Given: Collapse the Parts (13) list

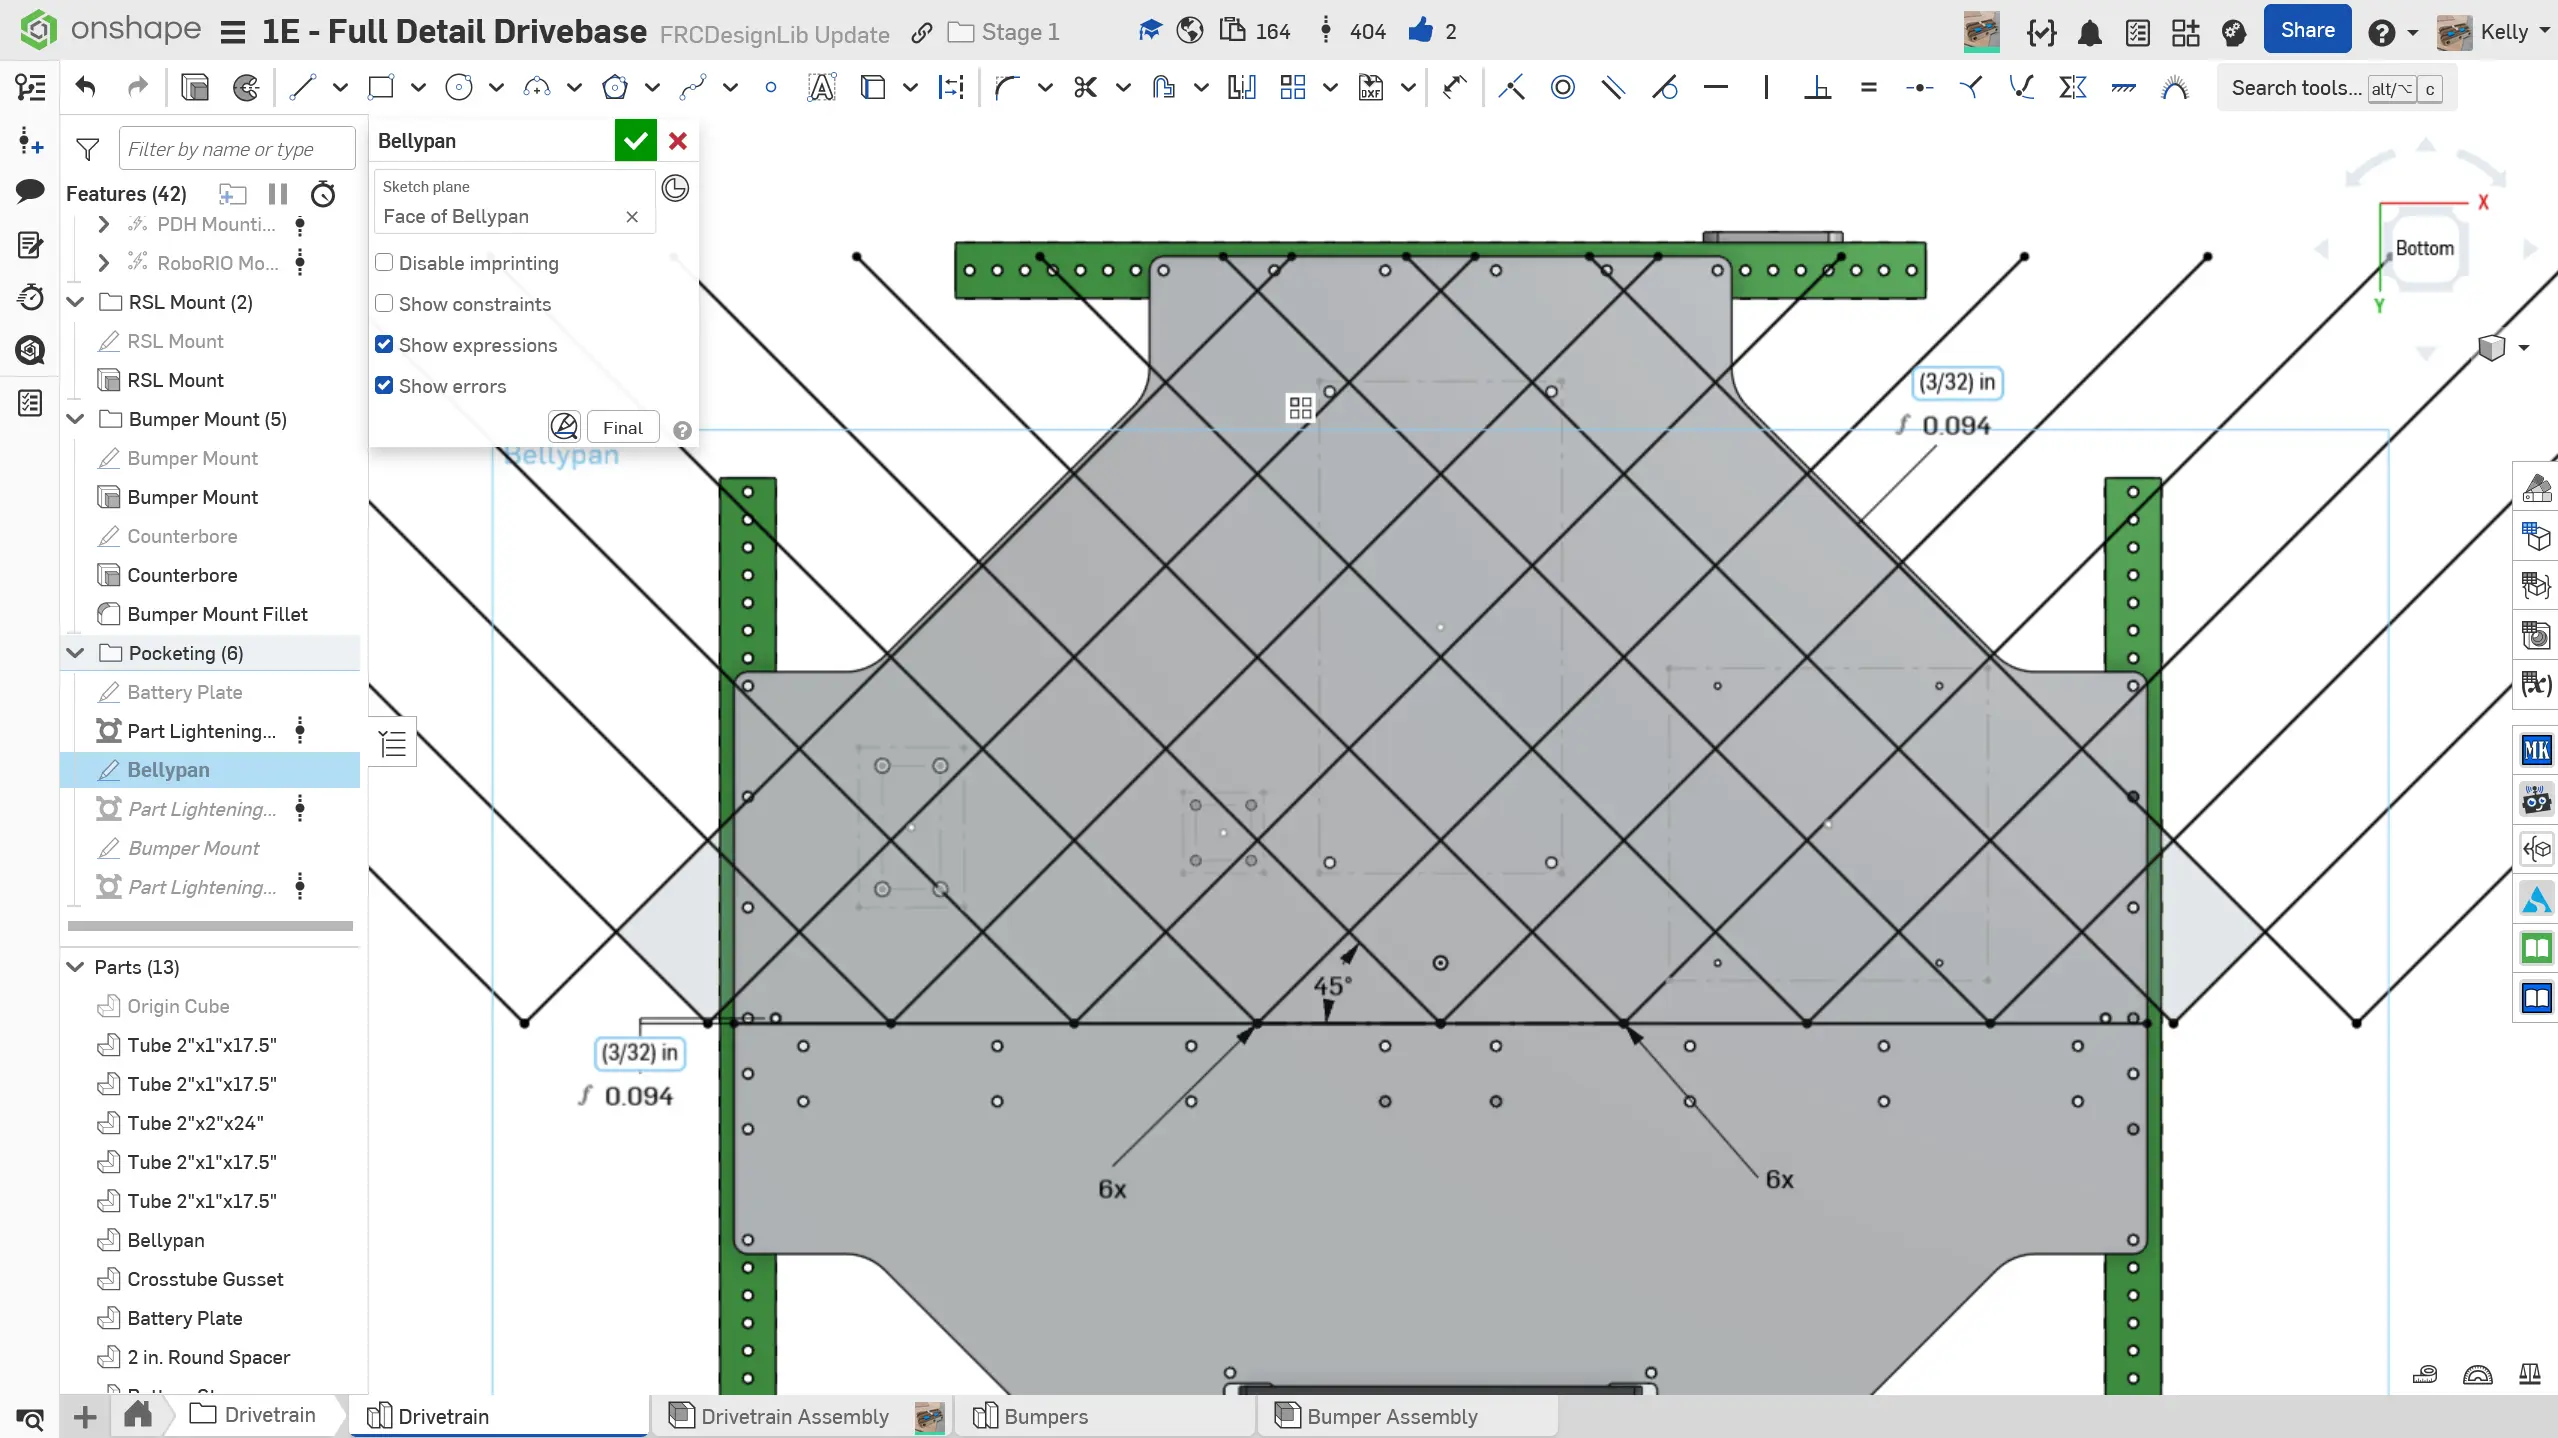Looking at the screenshot, I should tap(76, 967).
